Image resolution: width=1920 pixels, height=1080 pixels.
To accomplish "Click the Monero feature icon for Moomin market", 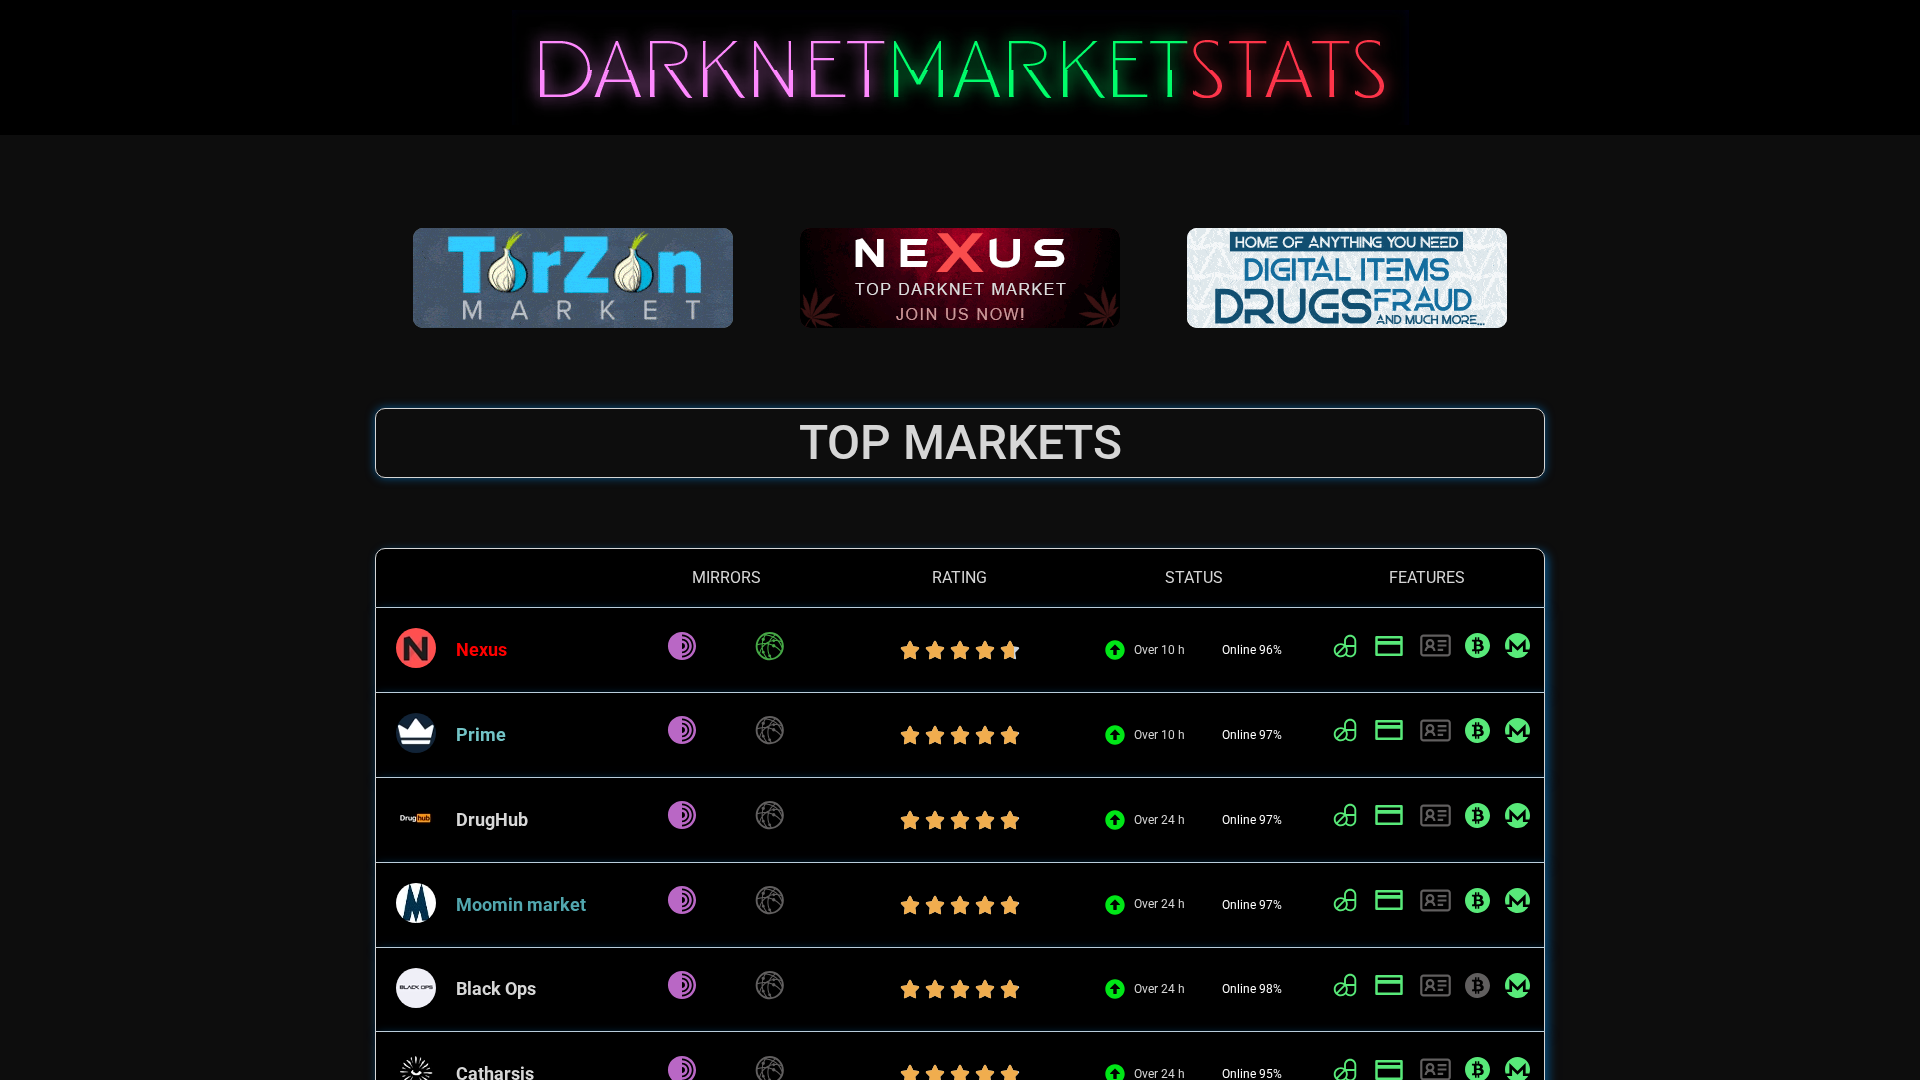I will [x=1517, y=900].
